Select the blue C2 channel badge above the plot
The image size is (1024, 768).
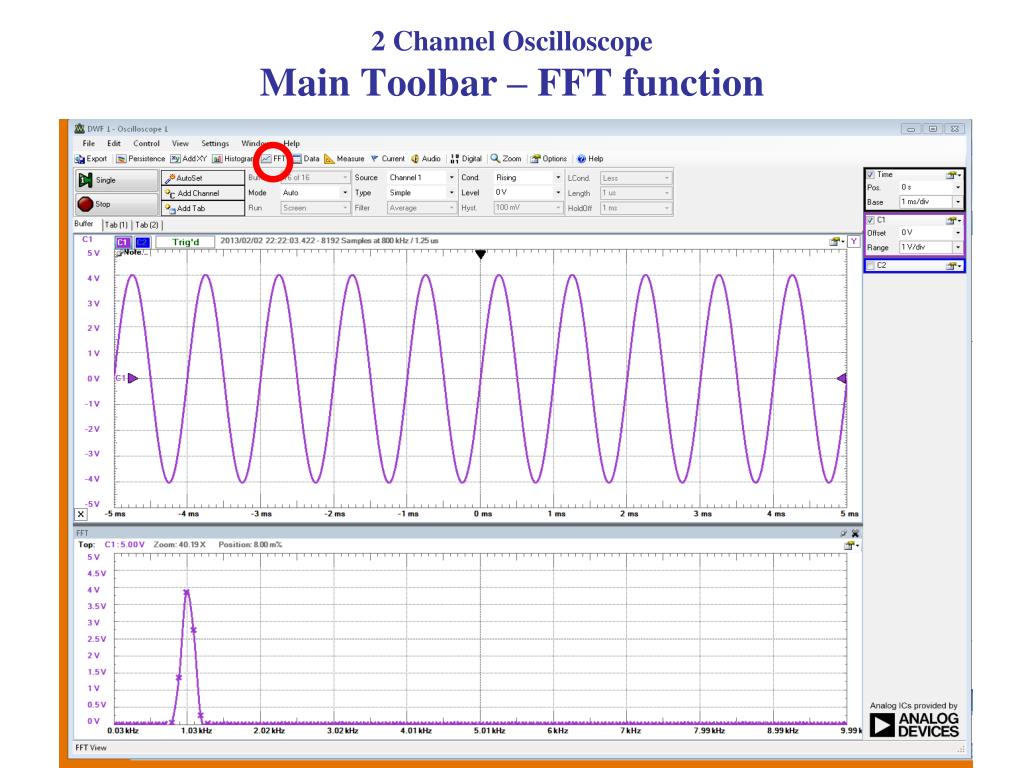click(142, 242)
